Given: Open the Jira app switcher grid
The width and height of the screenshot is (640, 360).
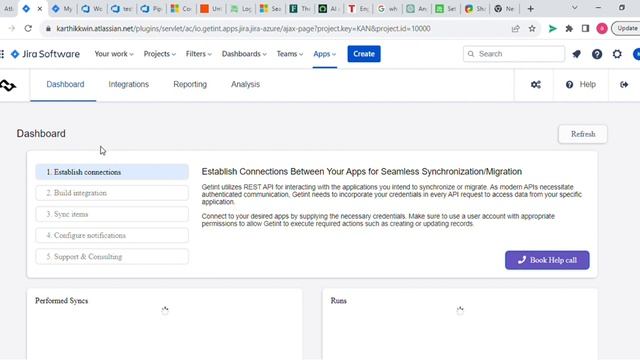Looking at the screenshot, I should (2, 54).
